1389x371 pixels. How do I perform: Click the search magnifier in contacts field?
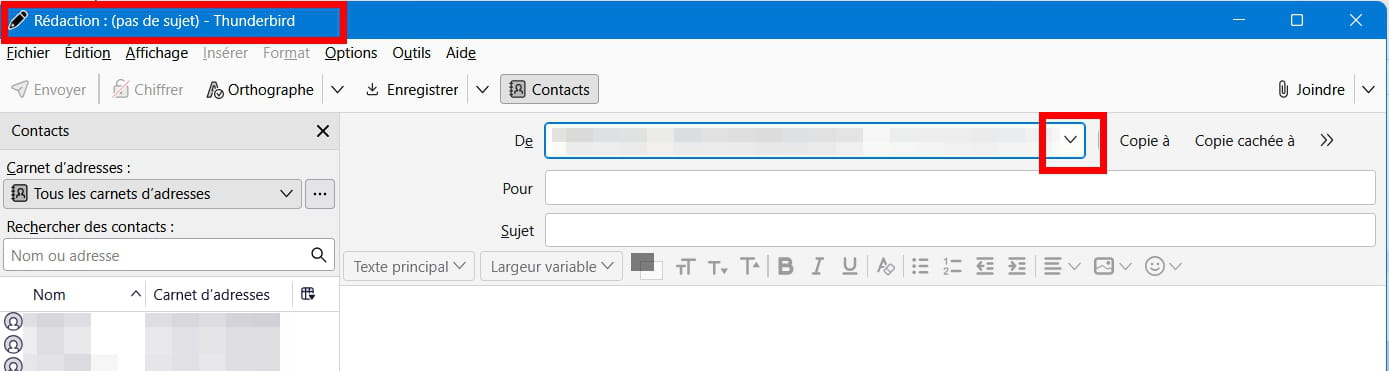click(x=319, y=255)
